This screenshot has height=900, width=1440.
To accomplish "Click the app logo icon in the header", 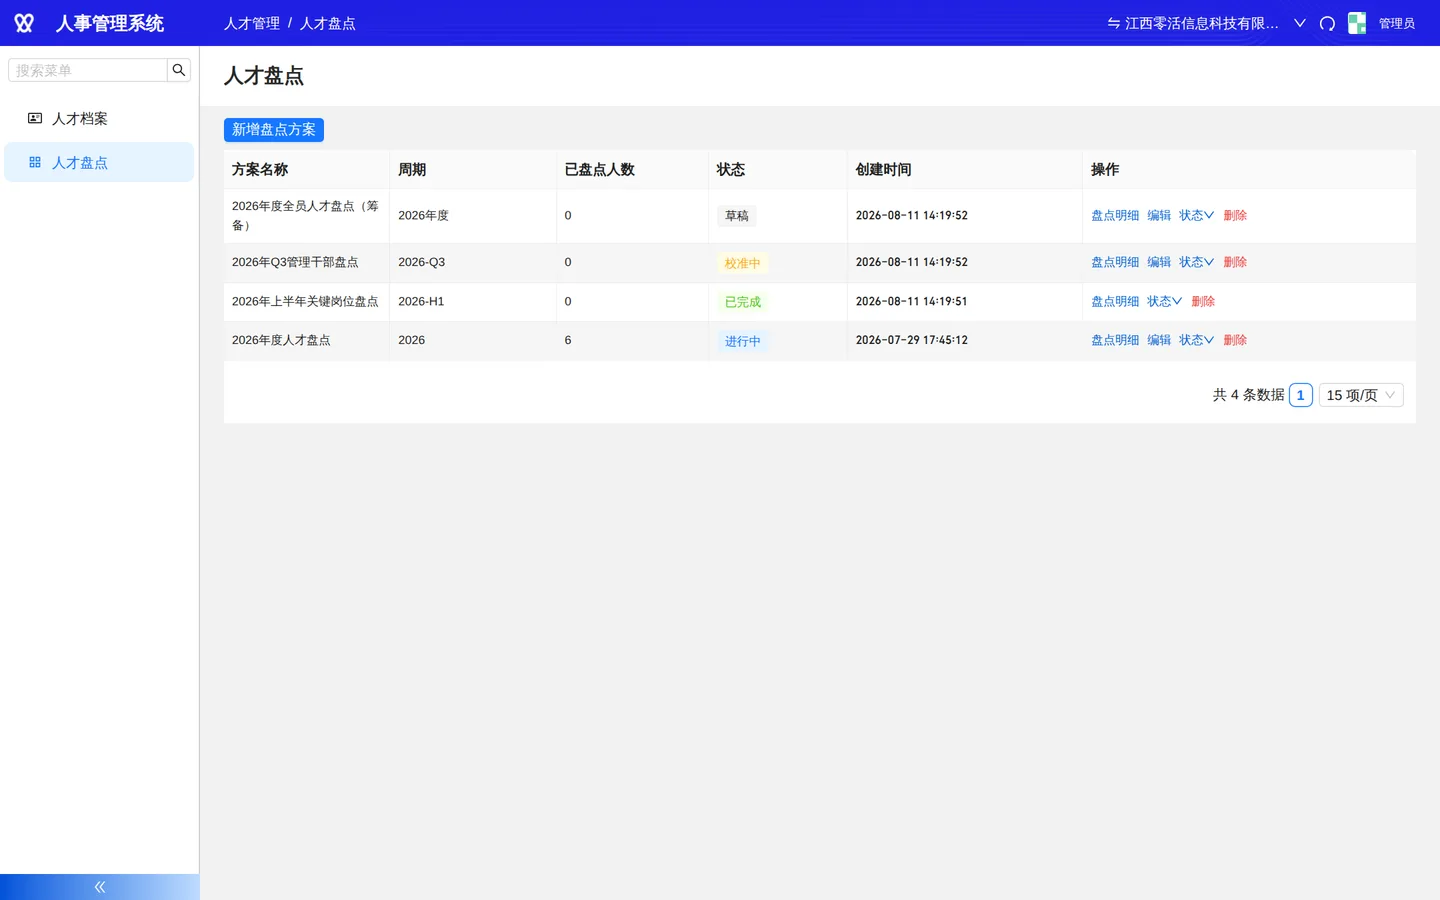I will pyautogui.click(x=24, y=23).
